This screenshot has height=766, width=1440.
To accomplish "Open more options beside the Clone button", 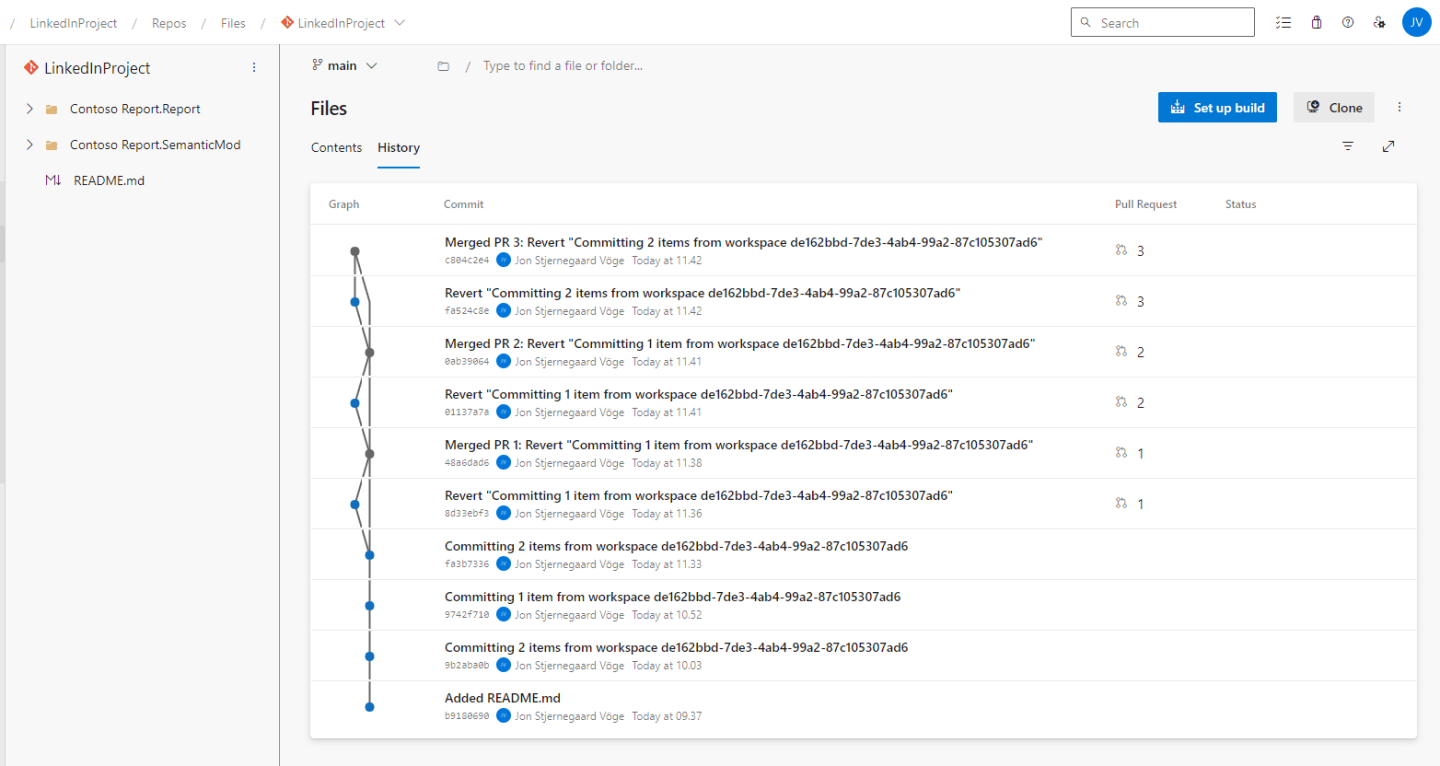I will [1399, 107].
